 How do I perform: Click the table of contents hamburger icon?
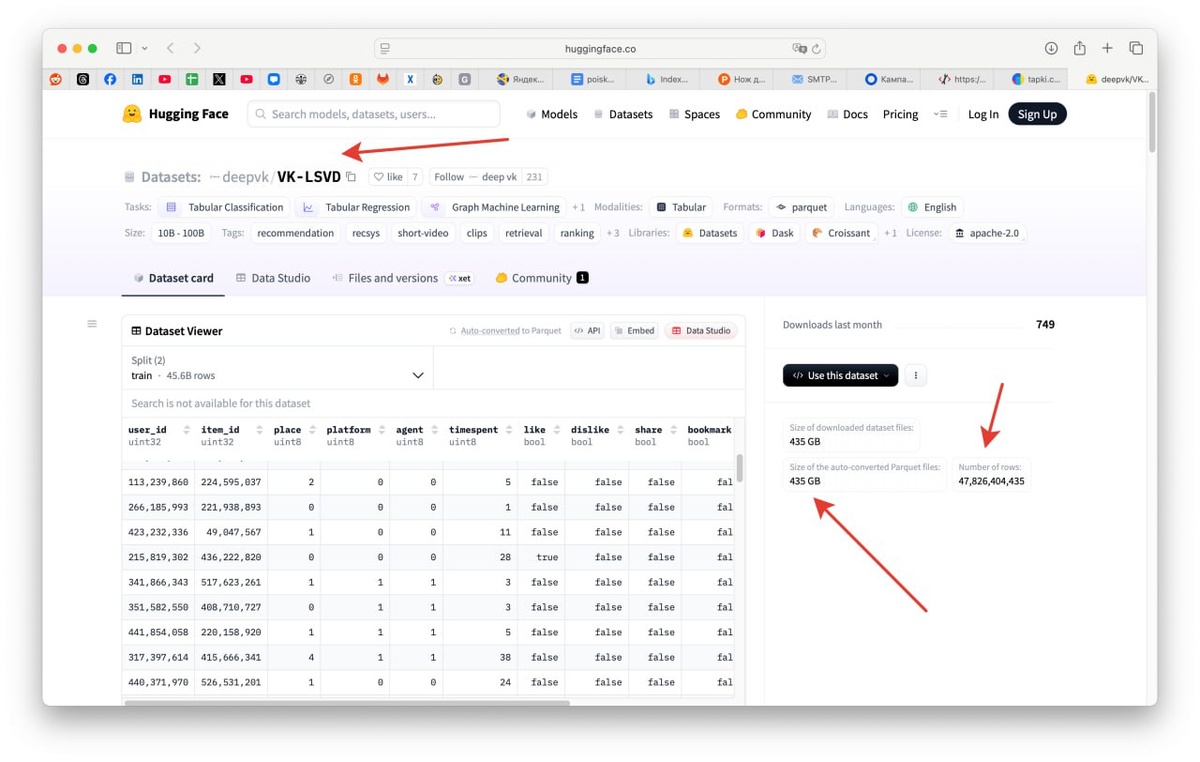click(x=92, y=324)
